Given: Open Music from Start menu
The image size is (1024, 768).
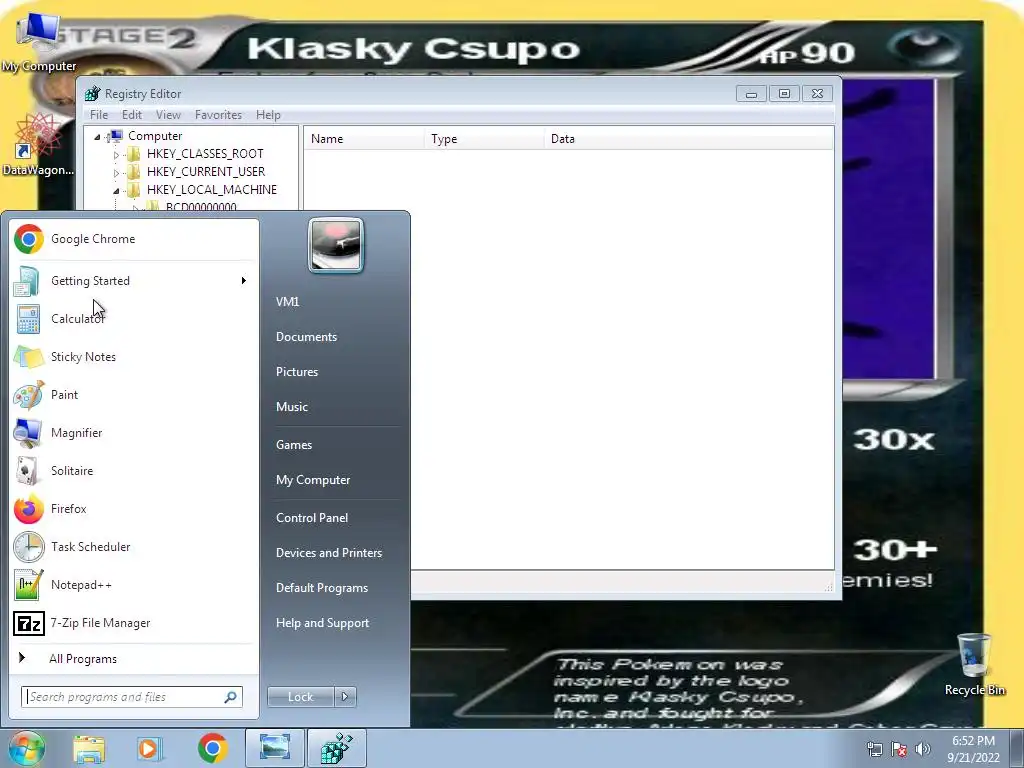Looking at the screenshot, I should click(x=291, y=407).
